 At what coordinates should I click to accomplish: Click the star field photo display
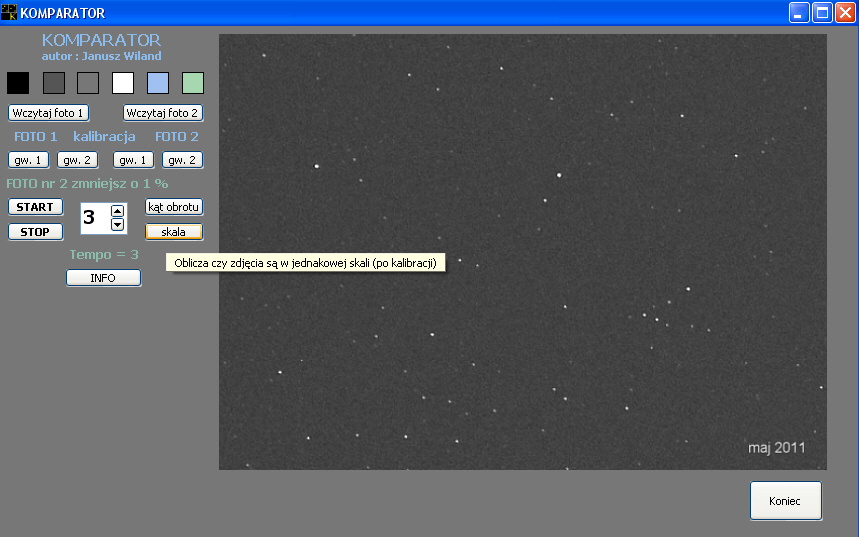(523, 252)
